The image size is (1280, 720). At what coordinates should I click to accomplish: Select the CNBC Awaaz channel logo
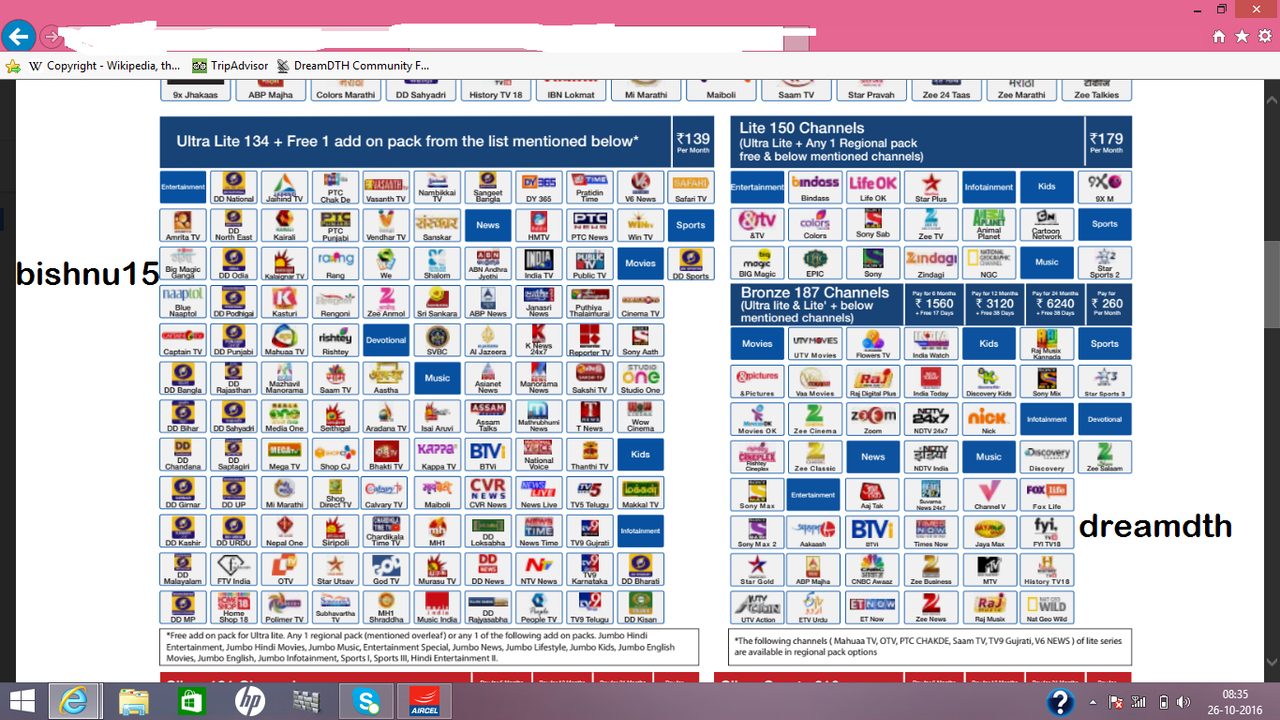tap(873, 570)
